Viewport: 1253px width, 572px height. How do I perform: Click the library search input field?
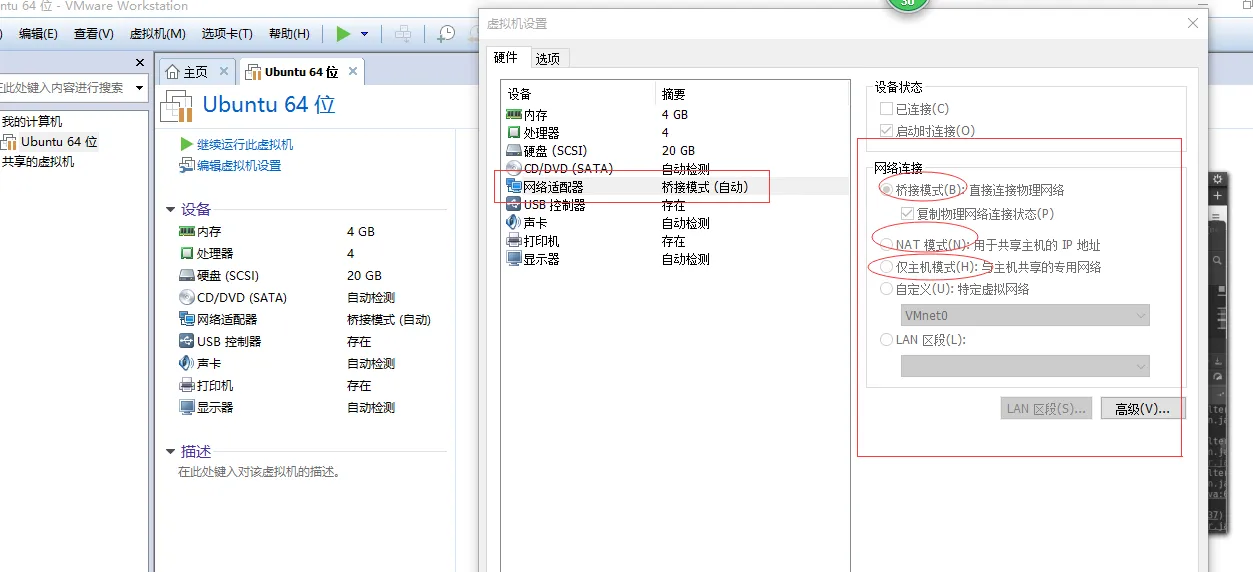click(x=64, y=88)
